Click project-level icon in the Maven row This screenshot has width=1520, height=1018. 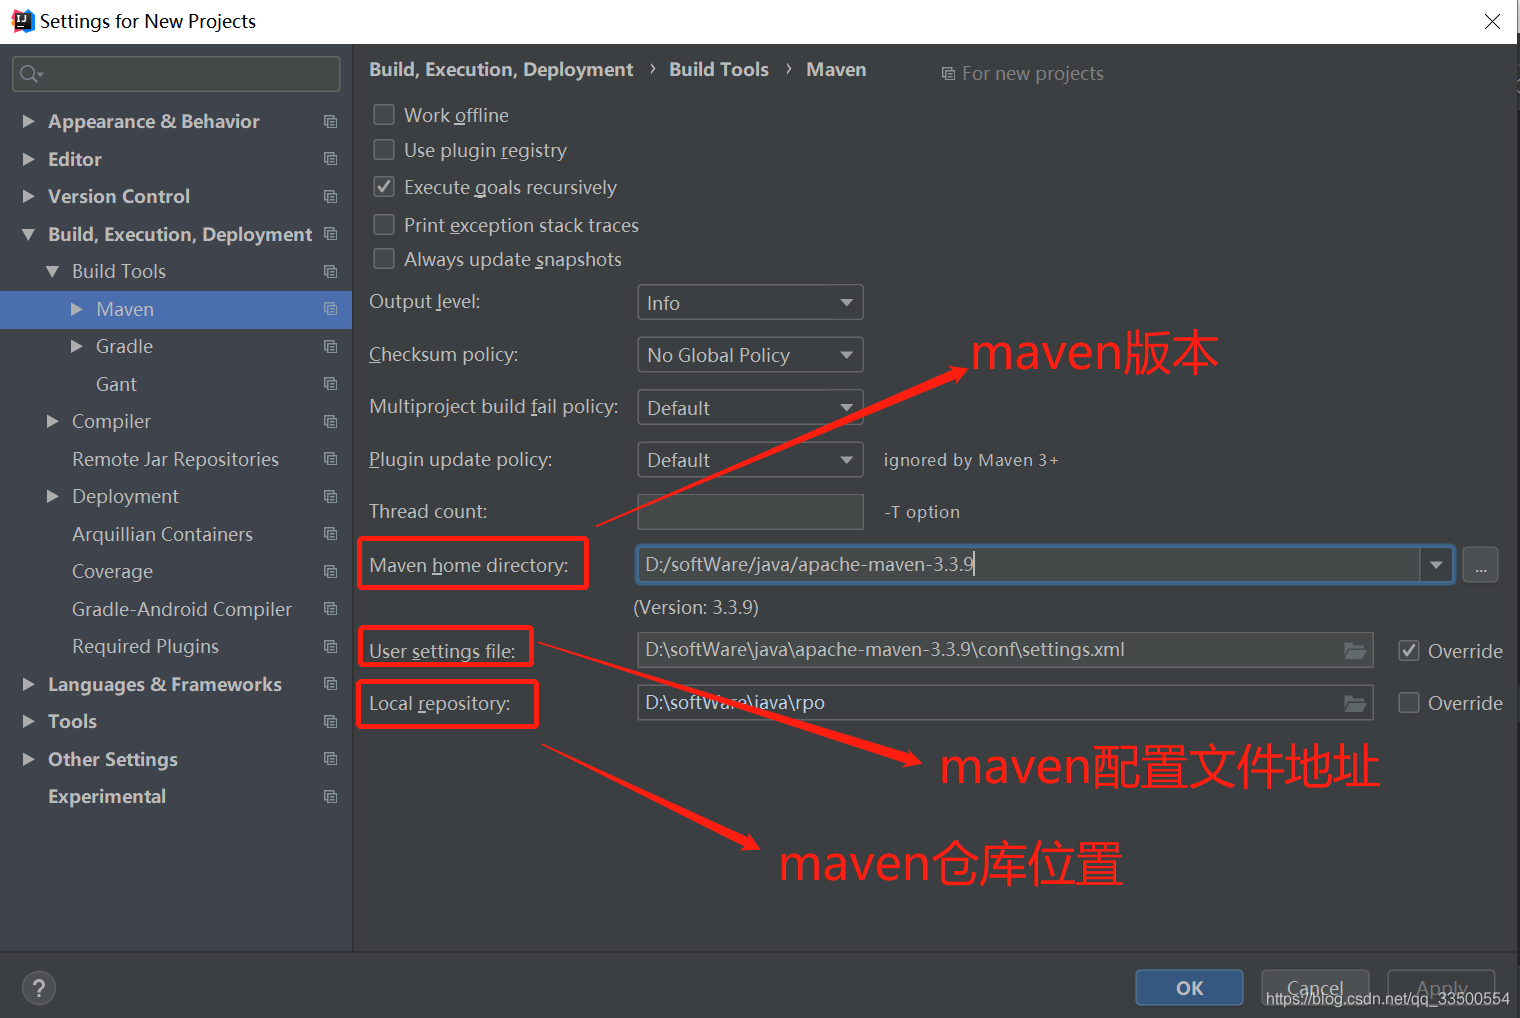[330, 309]
